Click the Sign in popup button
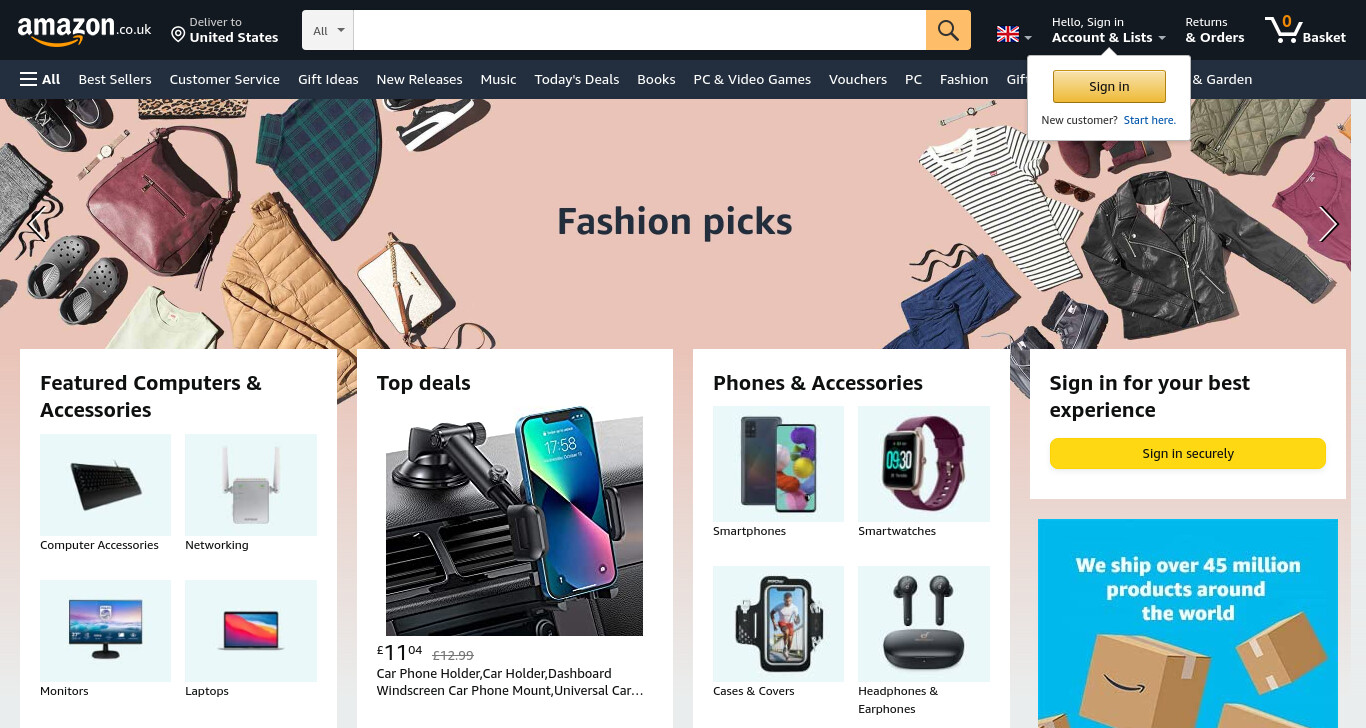 coord(1109,86)
